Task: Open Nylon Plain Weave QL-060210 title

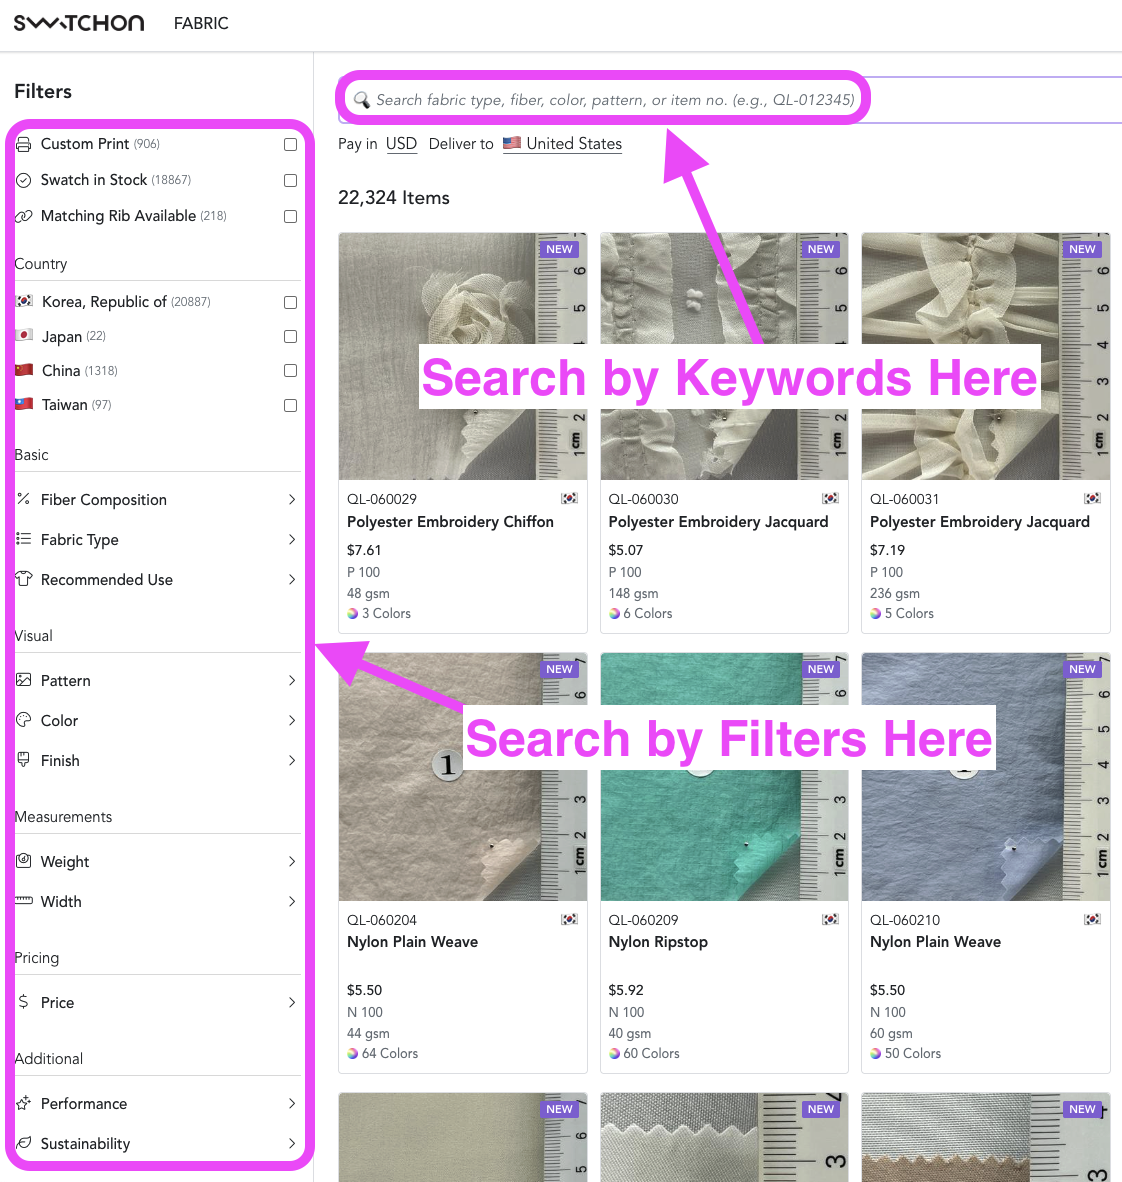Action: pyautogui.click(x=936, y=942)
